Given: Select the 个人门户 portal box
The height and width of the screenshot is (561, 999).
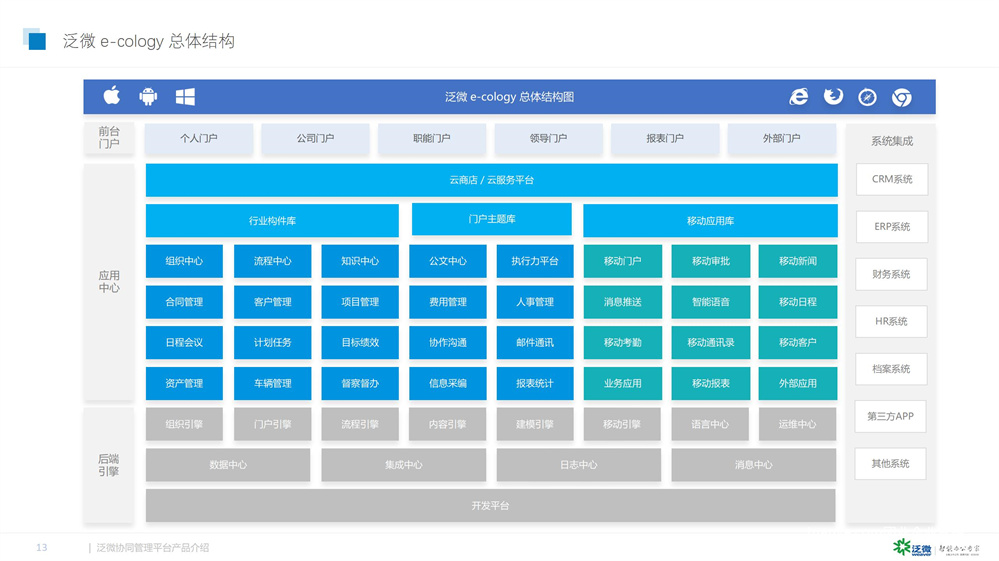Looking at the screenshot, I should [199, 139].
